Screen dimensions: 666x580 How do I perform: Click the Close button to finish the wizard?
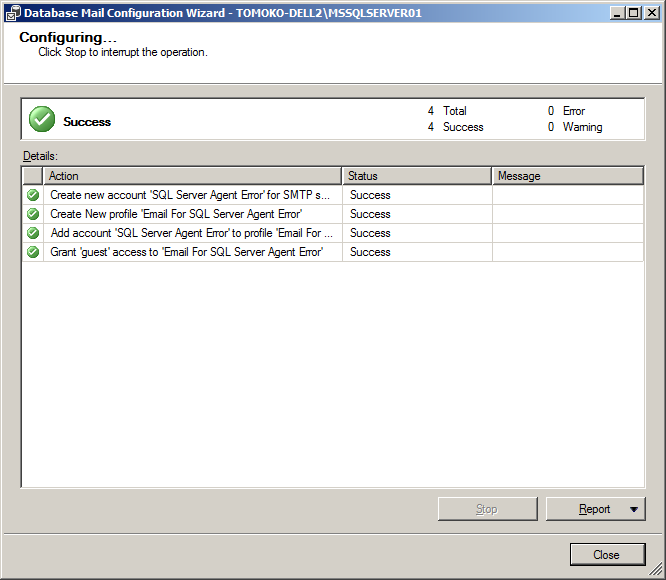pyautogui.click(x=607, y=555)
